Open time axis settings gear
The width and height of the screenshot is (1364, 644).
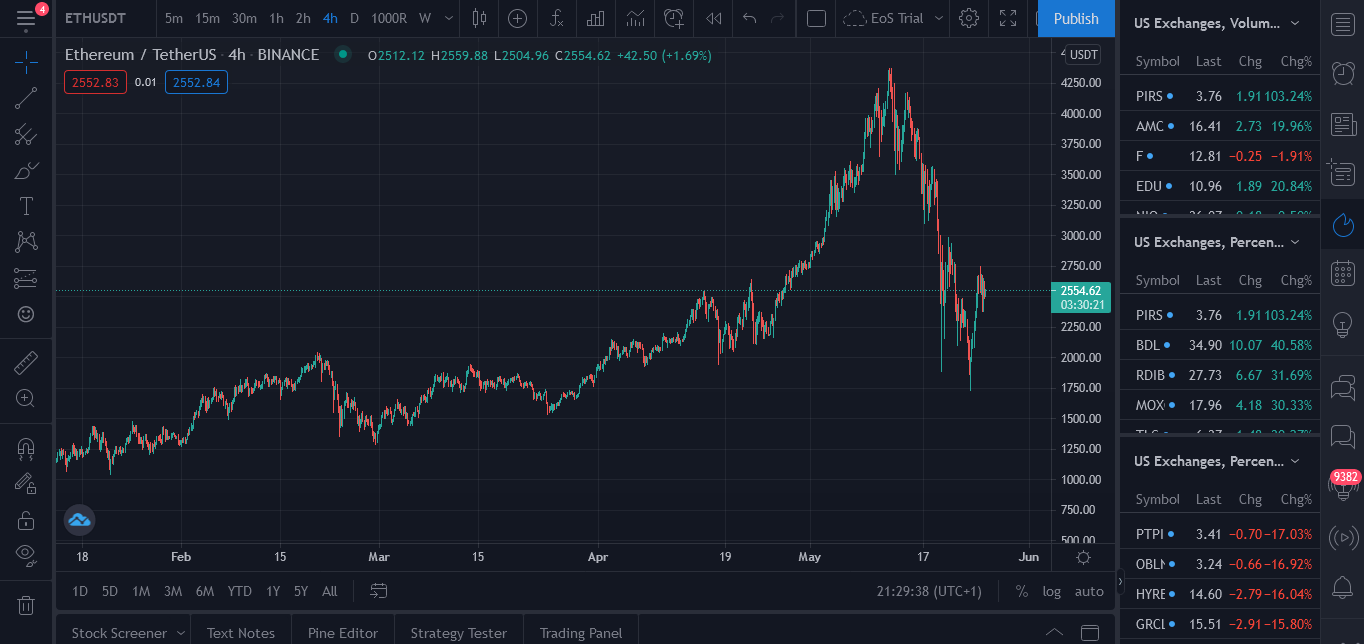[x=1083, y=557]
